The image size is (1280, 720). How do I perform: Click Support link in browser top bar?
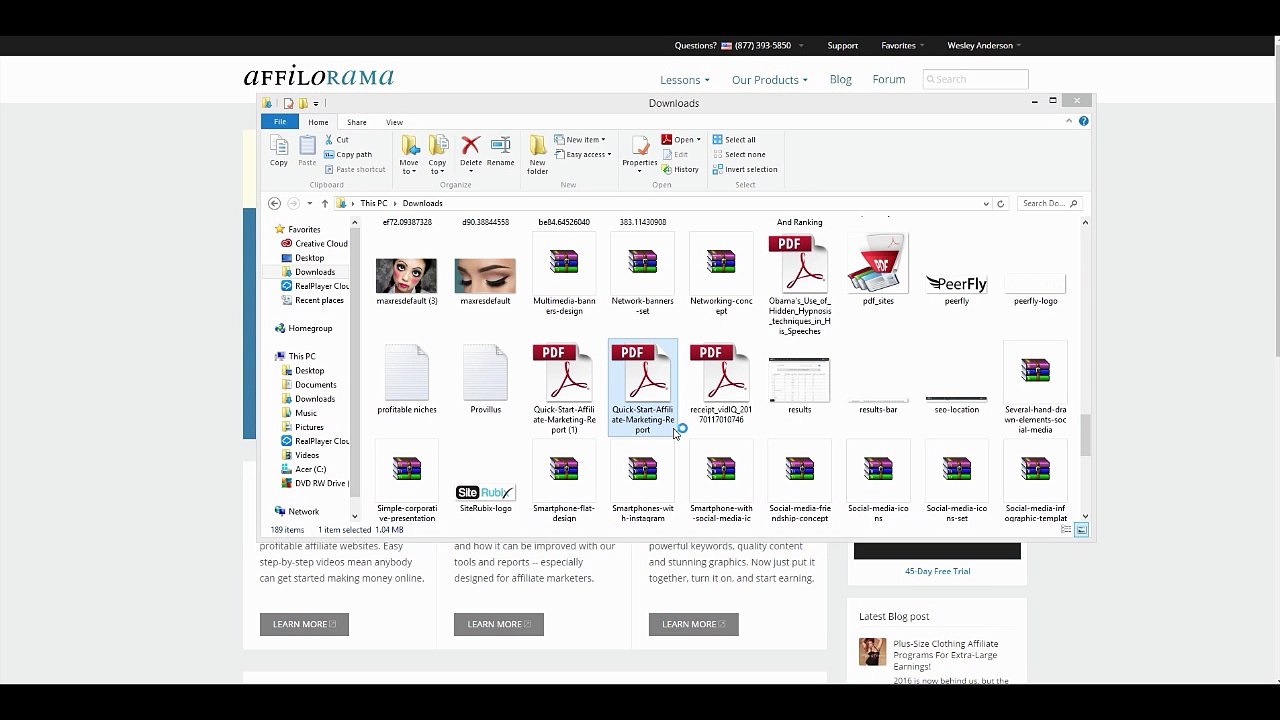coord(843,45)
